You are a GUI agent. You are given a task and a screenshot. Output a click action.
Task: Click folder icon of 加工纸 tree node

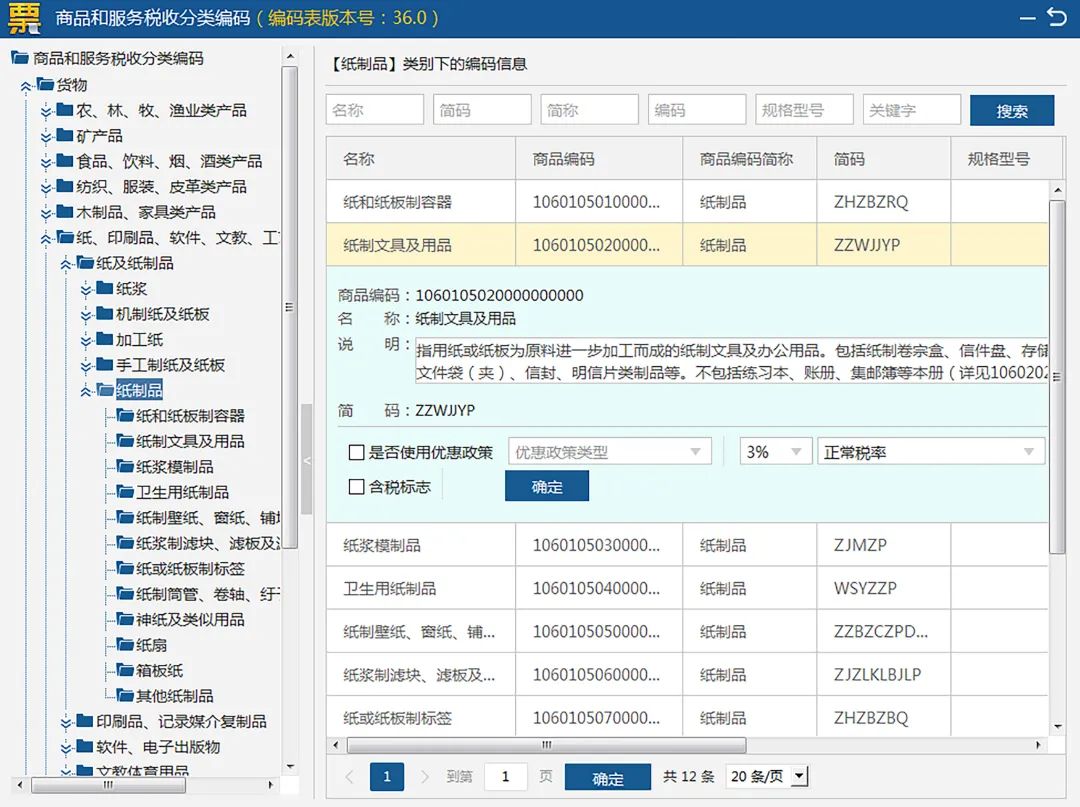[x=105, y=339]
